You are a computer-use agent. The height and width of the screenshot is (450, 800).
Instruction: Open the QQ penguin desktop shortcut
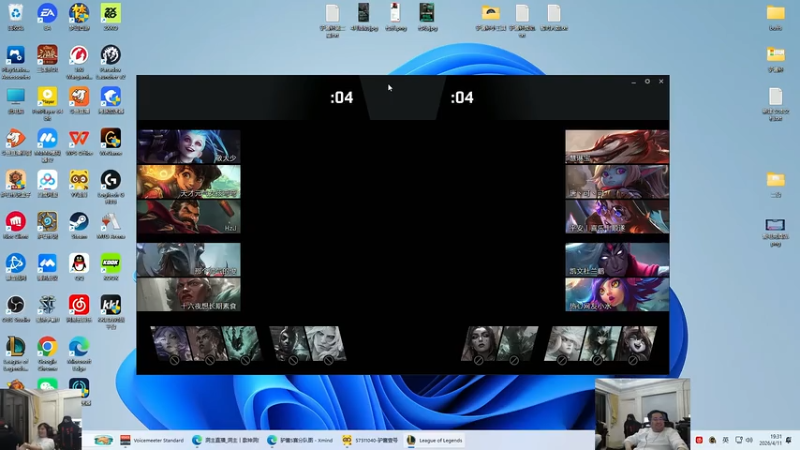click(79, 267)
